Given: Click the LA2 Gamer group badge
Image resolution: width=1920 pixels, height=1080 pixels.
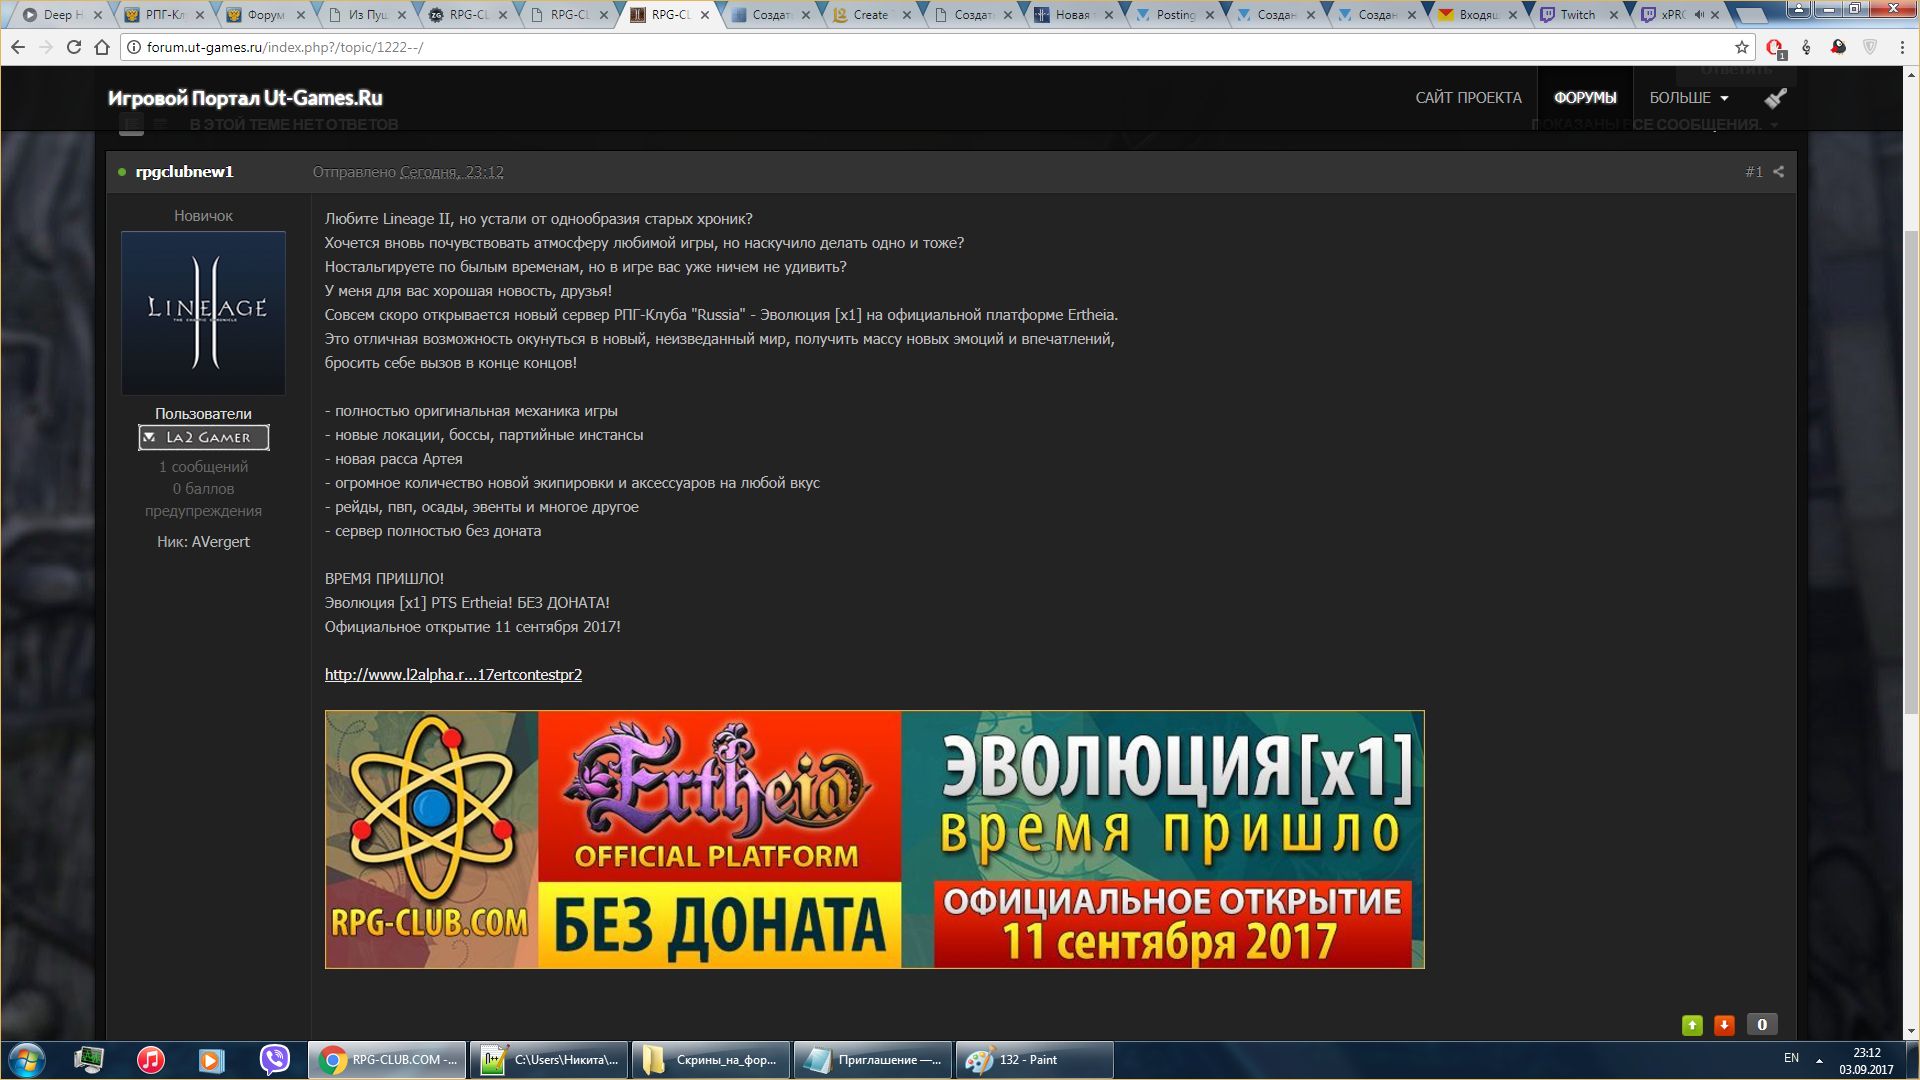Looking at the screenshot, I should [x=204, y=437].
